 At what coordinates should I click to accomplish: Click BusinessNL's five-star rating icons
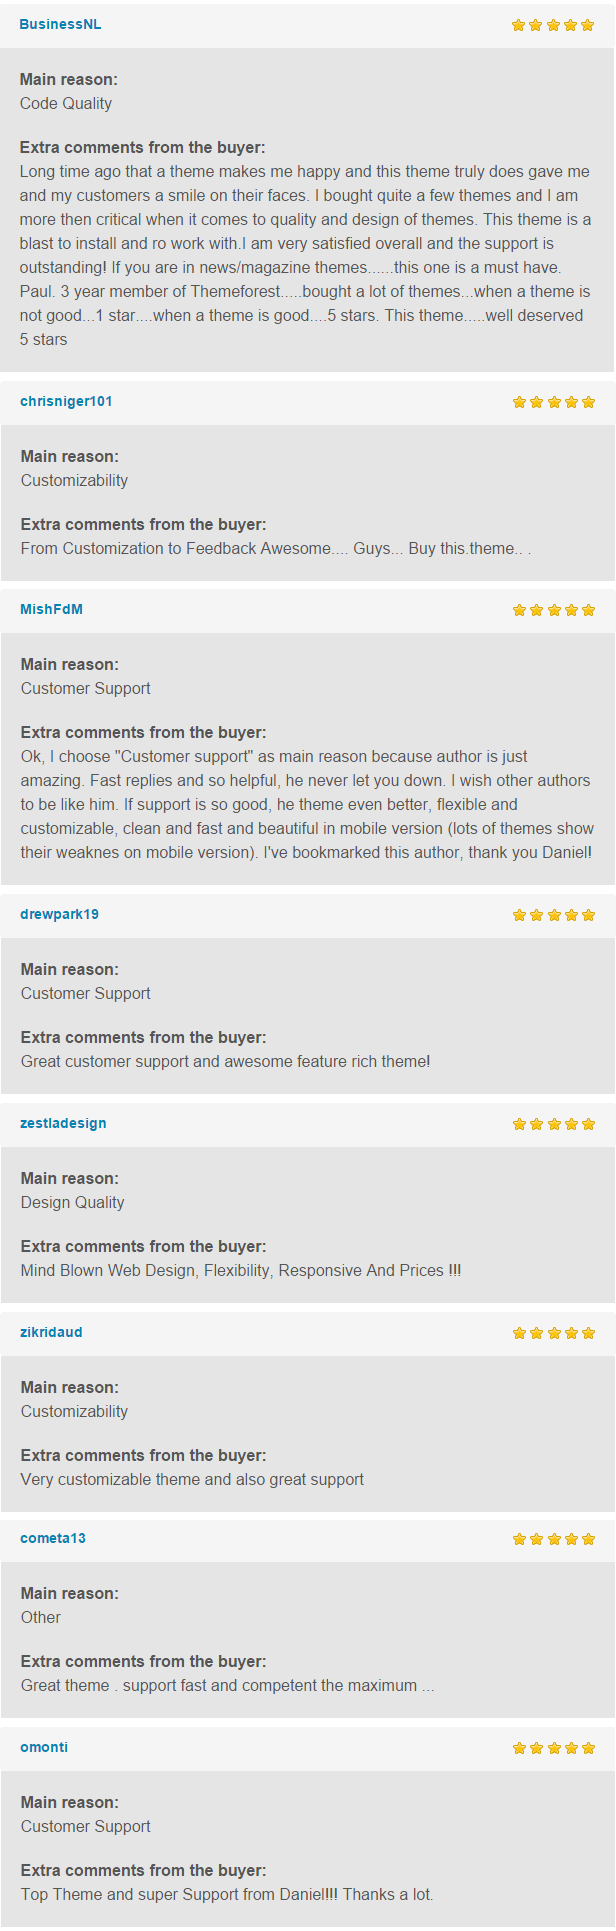pos(553,25)
